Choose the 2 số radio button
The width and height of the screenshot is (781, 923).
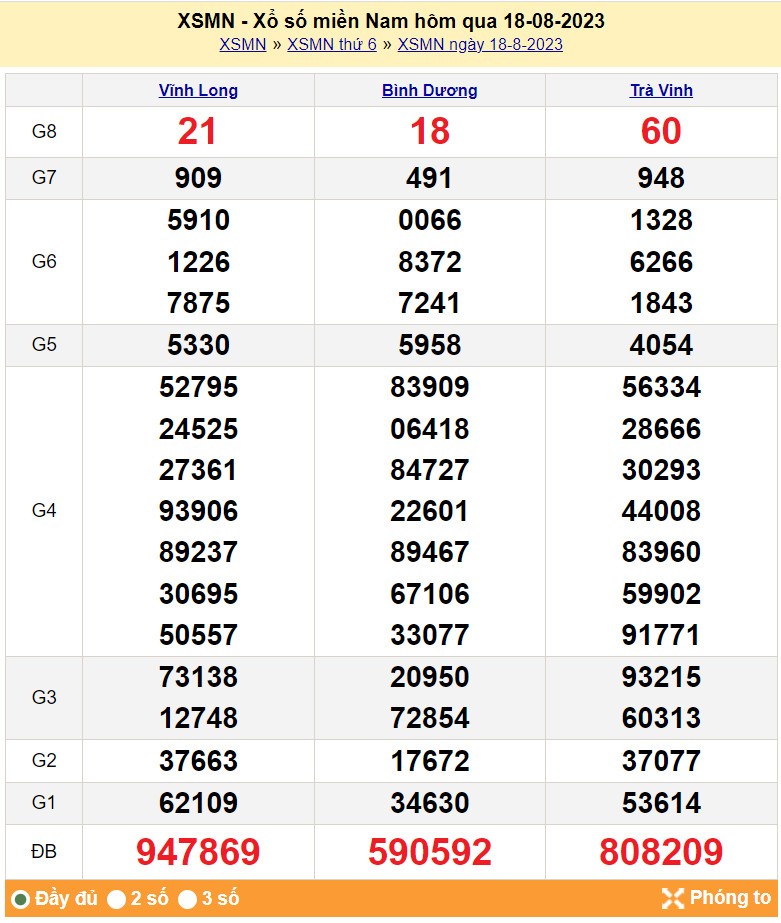[117, 898]
